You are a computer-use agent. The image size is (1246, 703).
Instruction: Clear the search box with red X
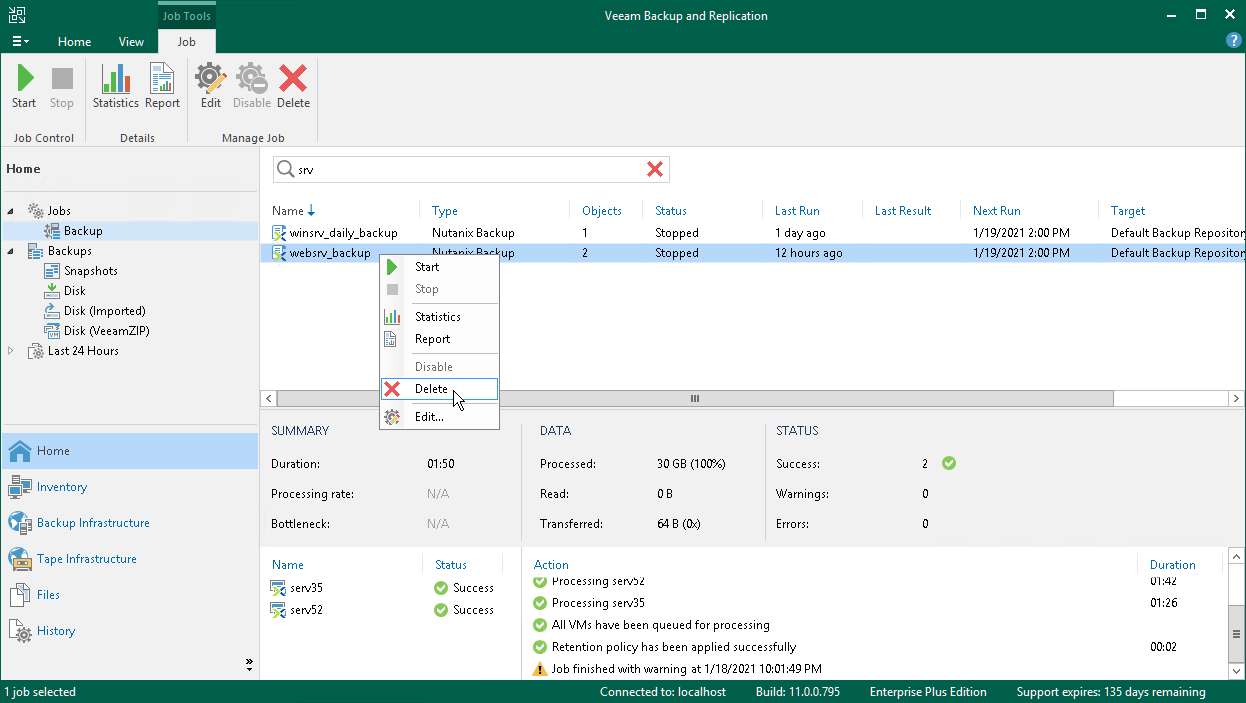[x=655, y=170]
